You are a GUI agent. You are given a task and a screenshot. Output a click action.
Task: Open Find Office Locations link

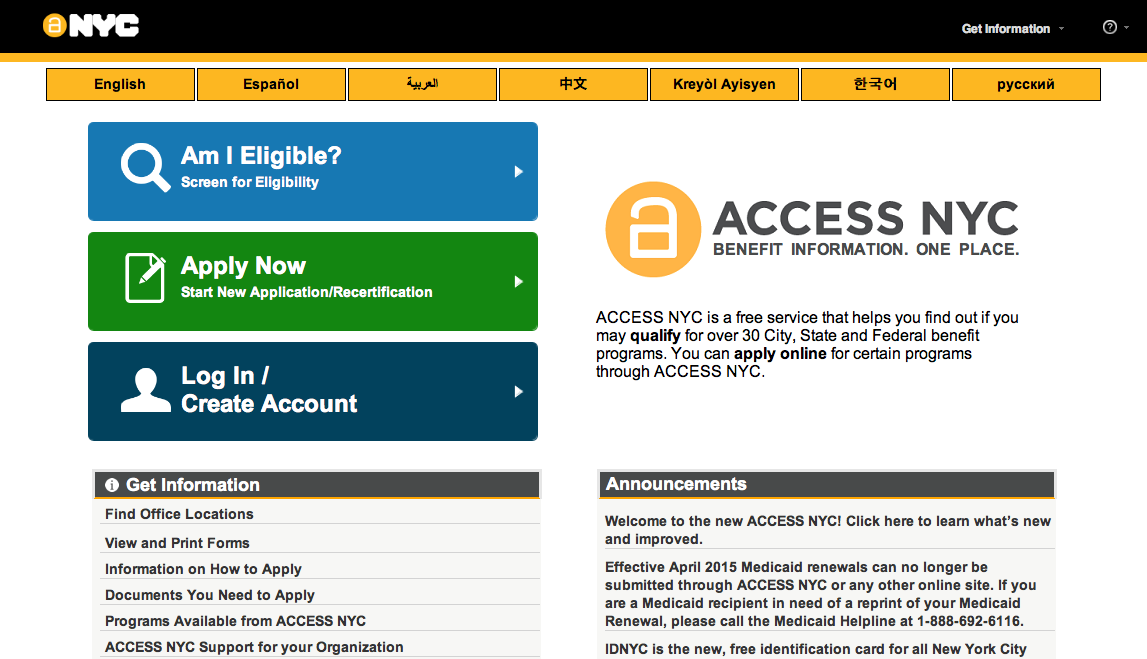click(179, 514)
